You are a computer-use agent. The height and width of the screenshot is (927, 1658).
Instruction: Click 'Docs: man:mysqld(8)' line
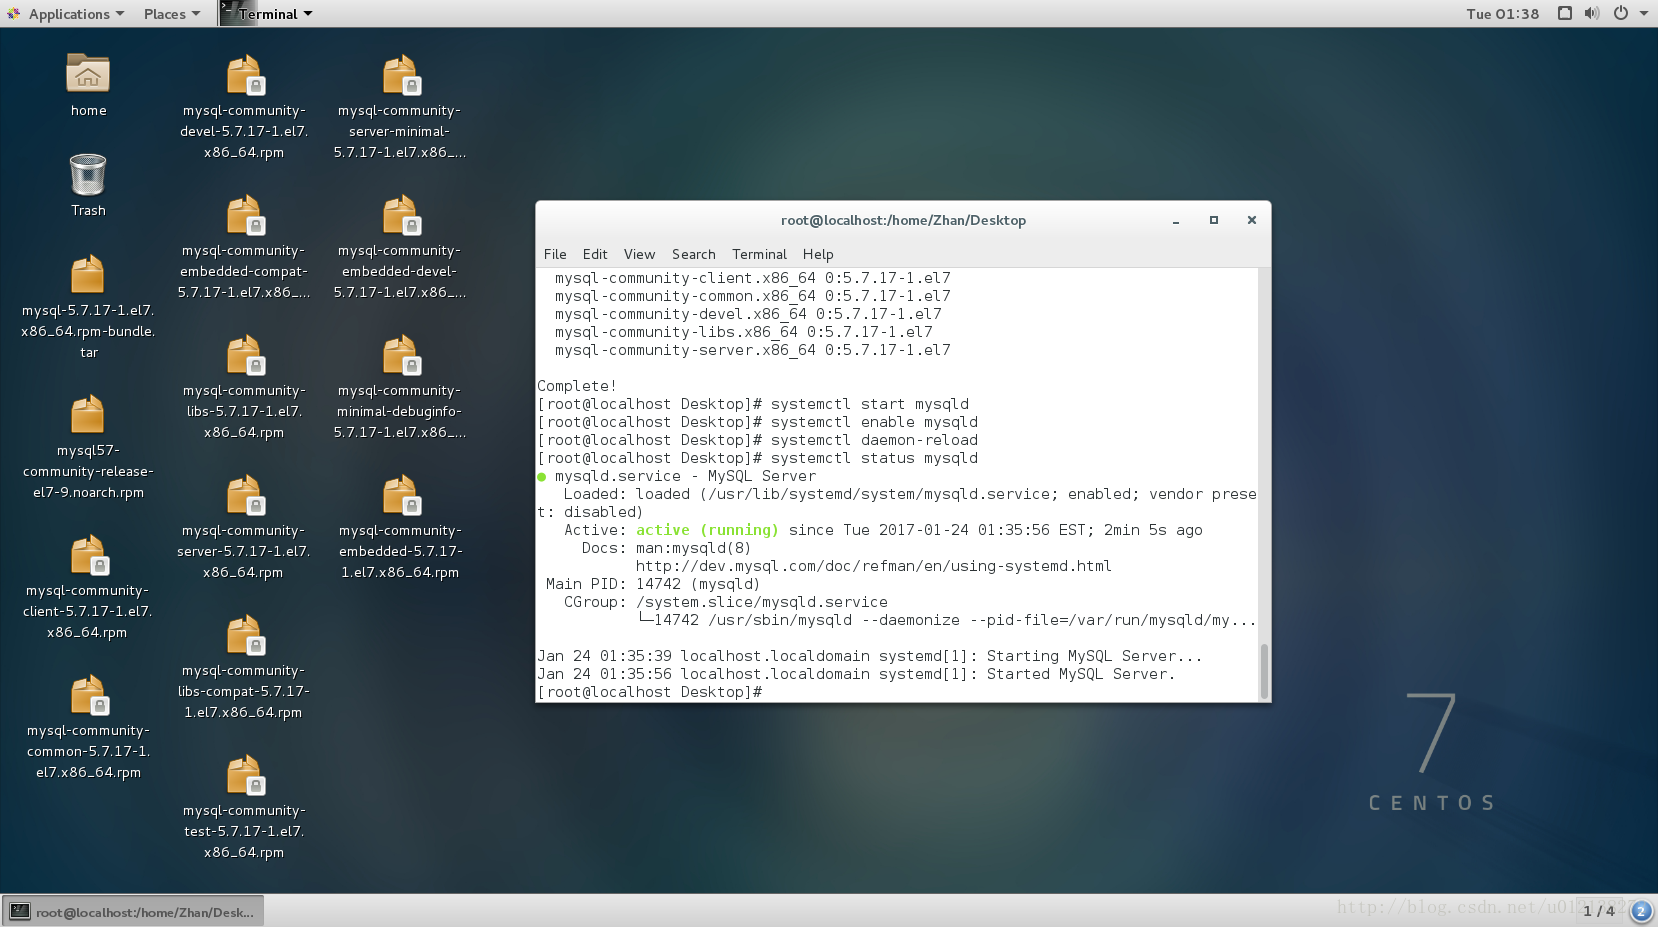pos(666,548)
